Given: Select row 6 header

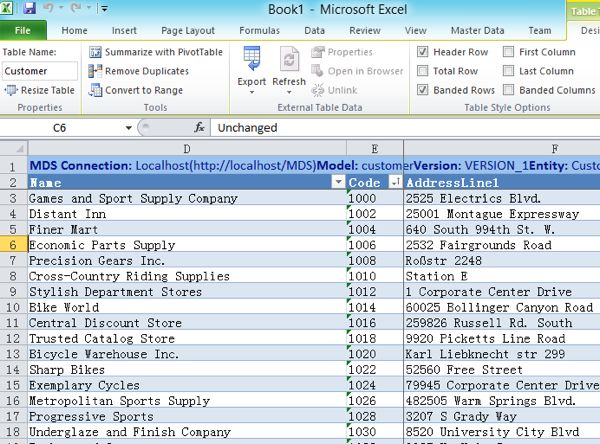Looking at the screenshot, I should [13, 245].
